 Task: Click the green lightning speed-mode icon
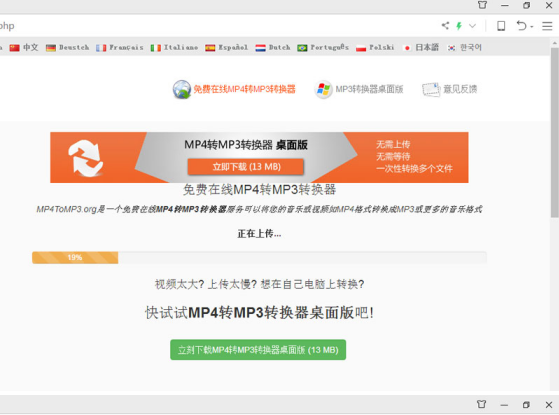[459, 26]
